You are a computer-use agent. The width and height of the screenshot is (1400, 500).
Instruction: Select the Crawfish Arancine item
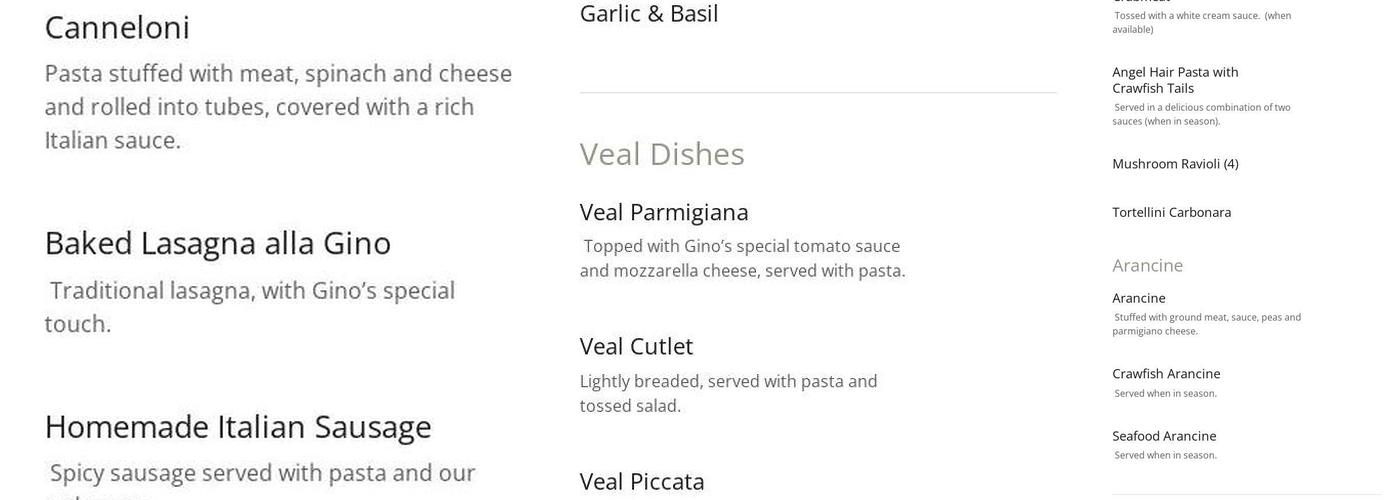point(1166,374)
